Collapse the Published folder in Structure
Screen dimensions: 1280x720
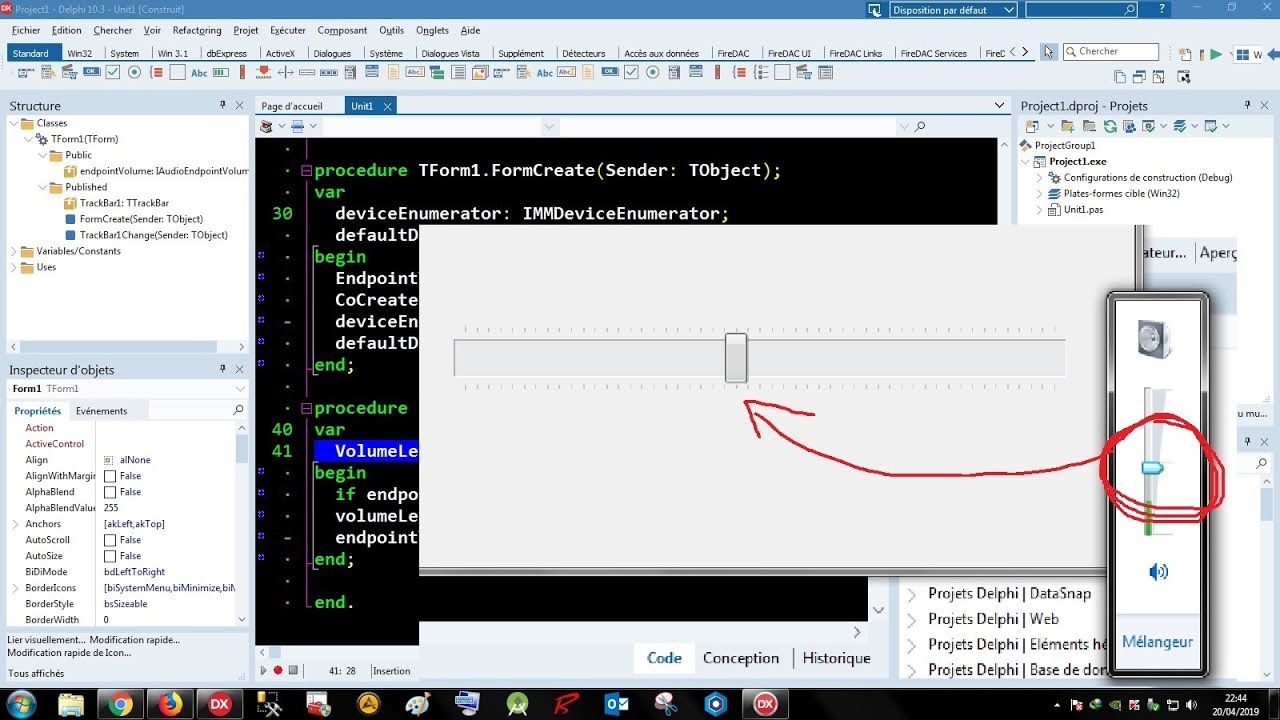coord(41,187)
